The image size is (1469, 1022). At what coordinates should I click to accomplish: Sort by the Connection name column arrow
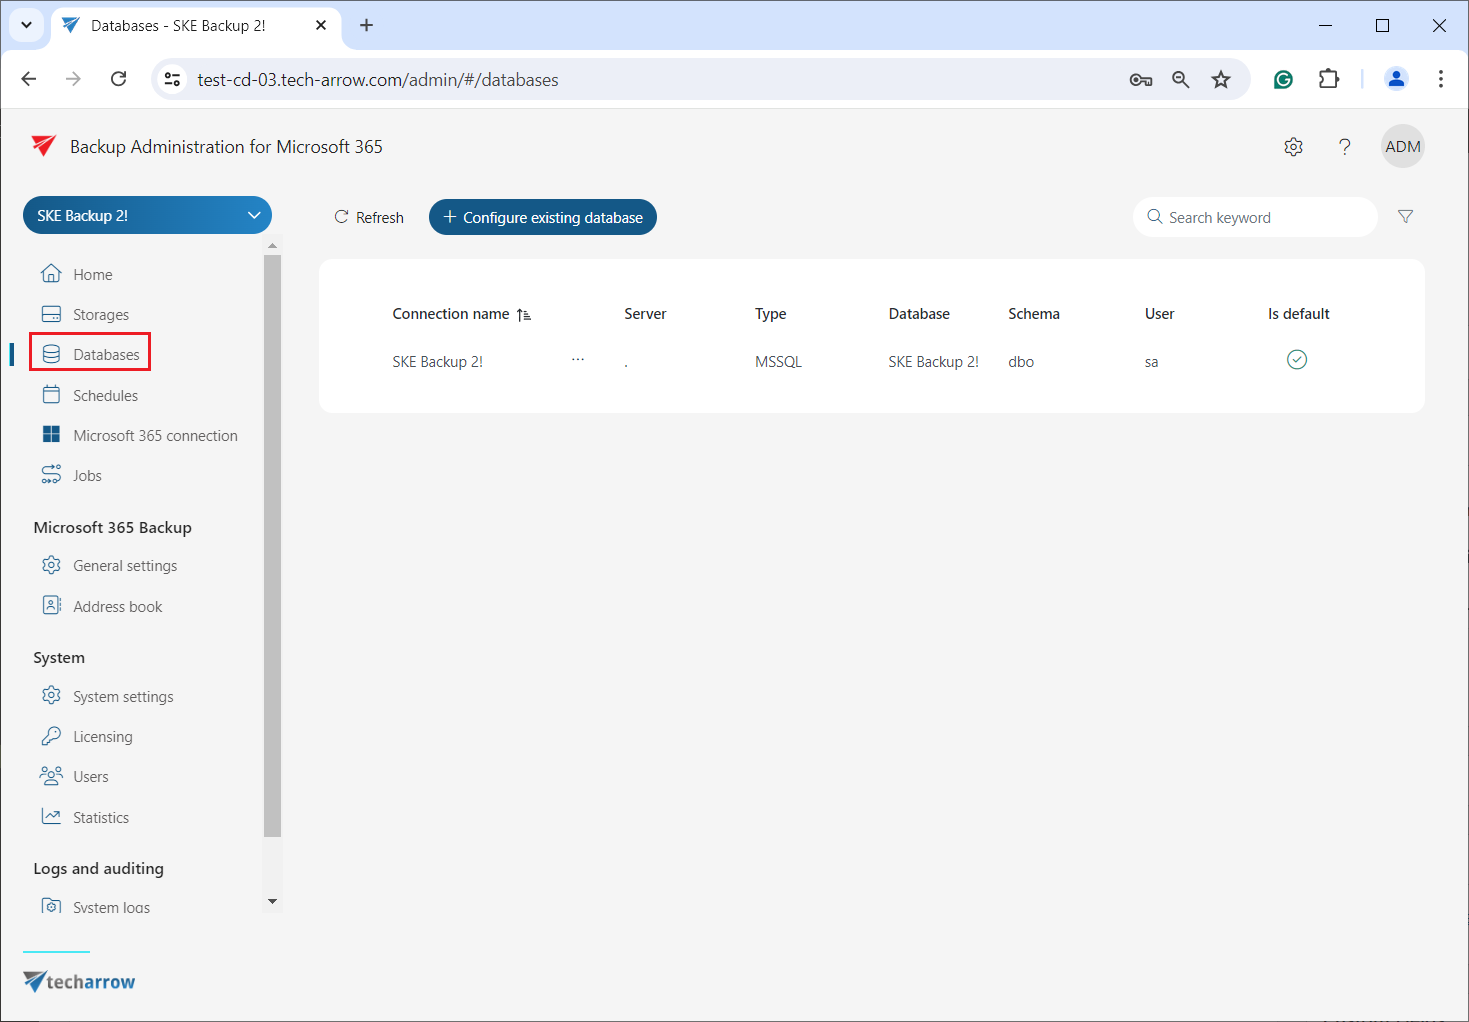(x=523, y=315)
